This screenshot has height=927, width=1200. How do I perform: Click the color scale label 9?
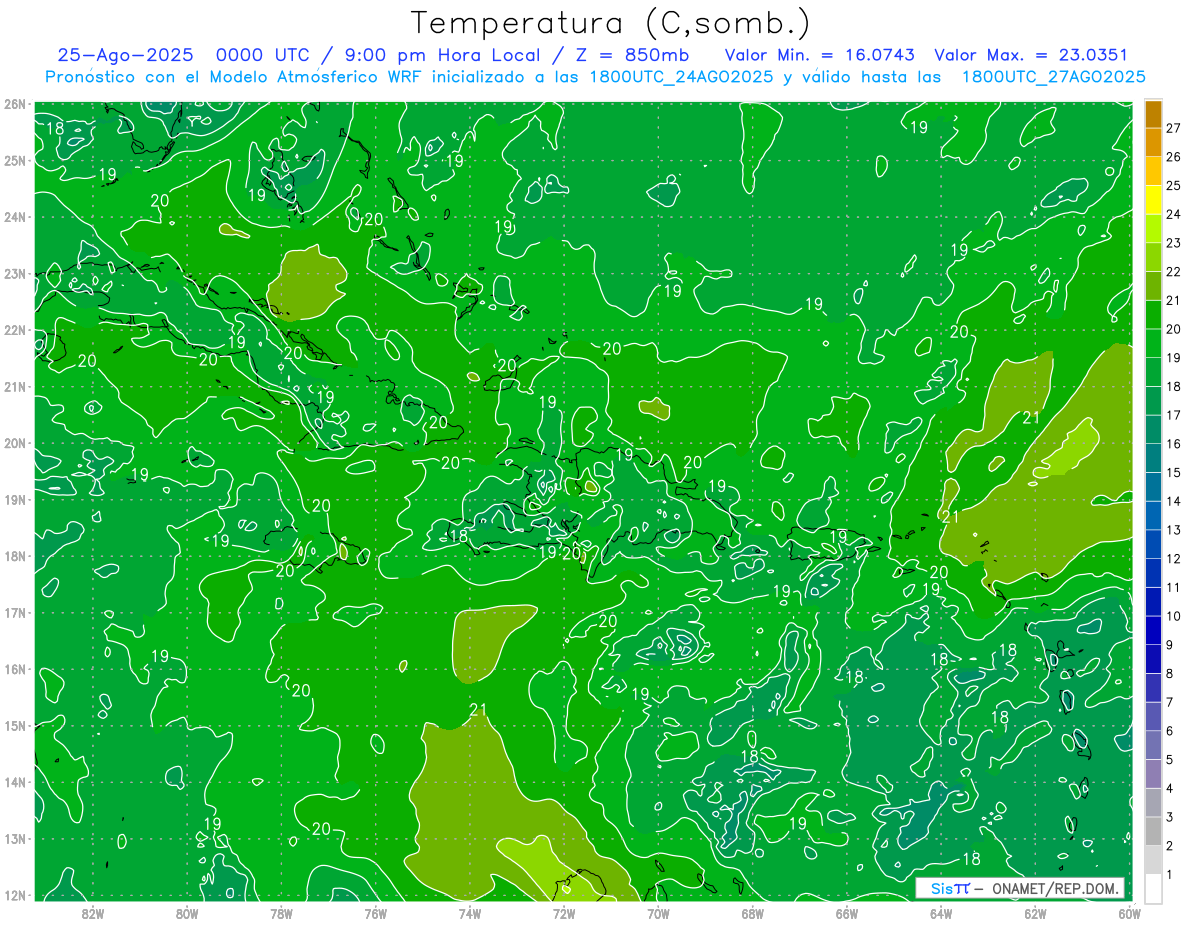1170,645
